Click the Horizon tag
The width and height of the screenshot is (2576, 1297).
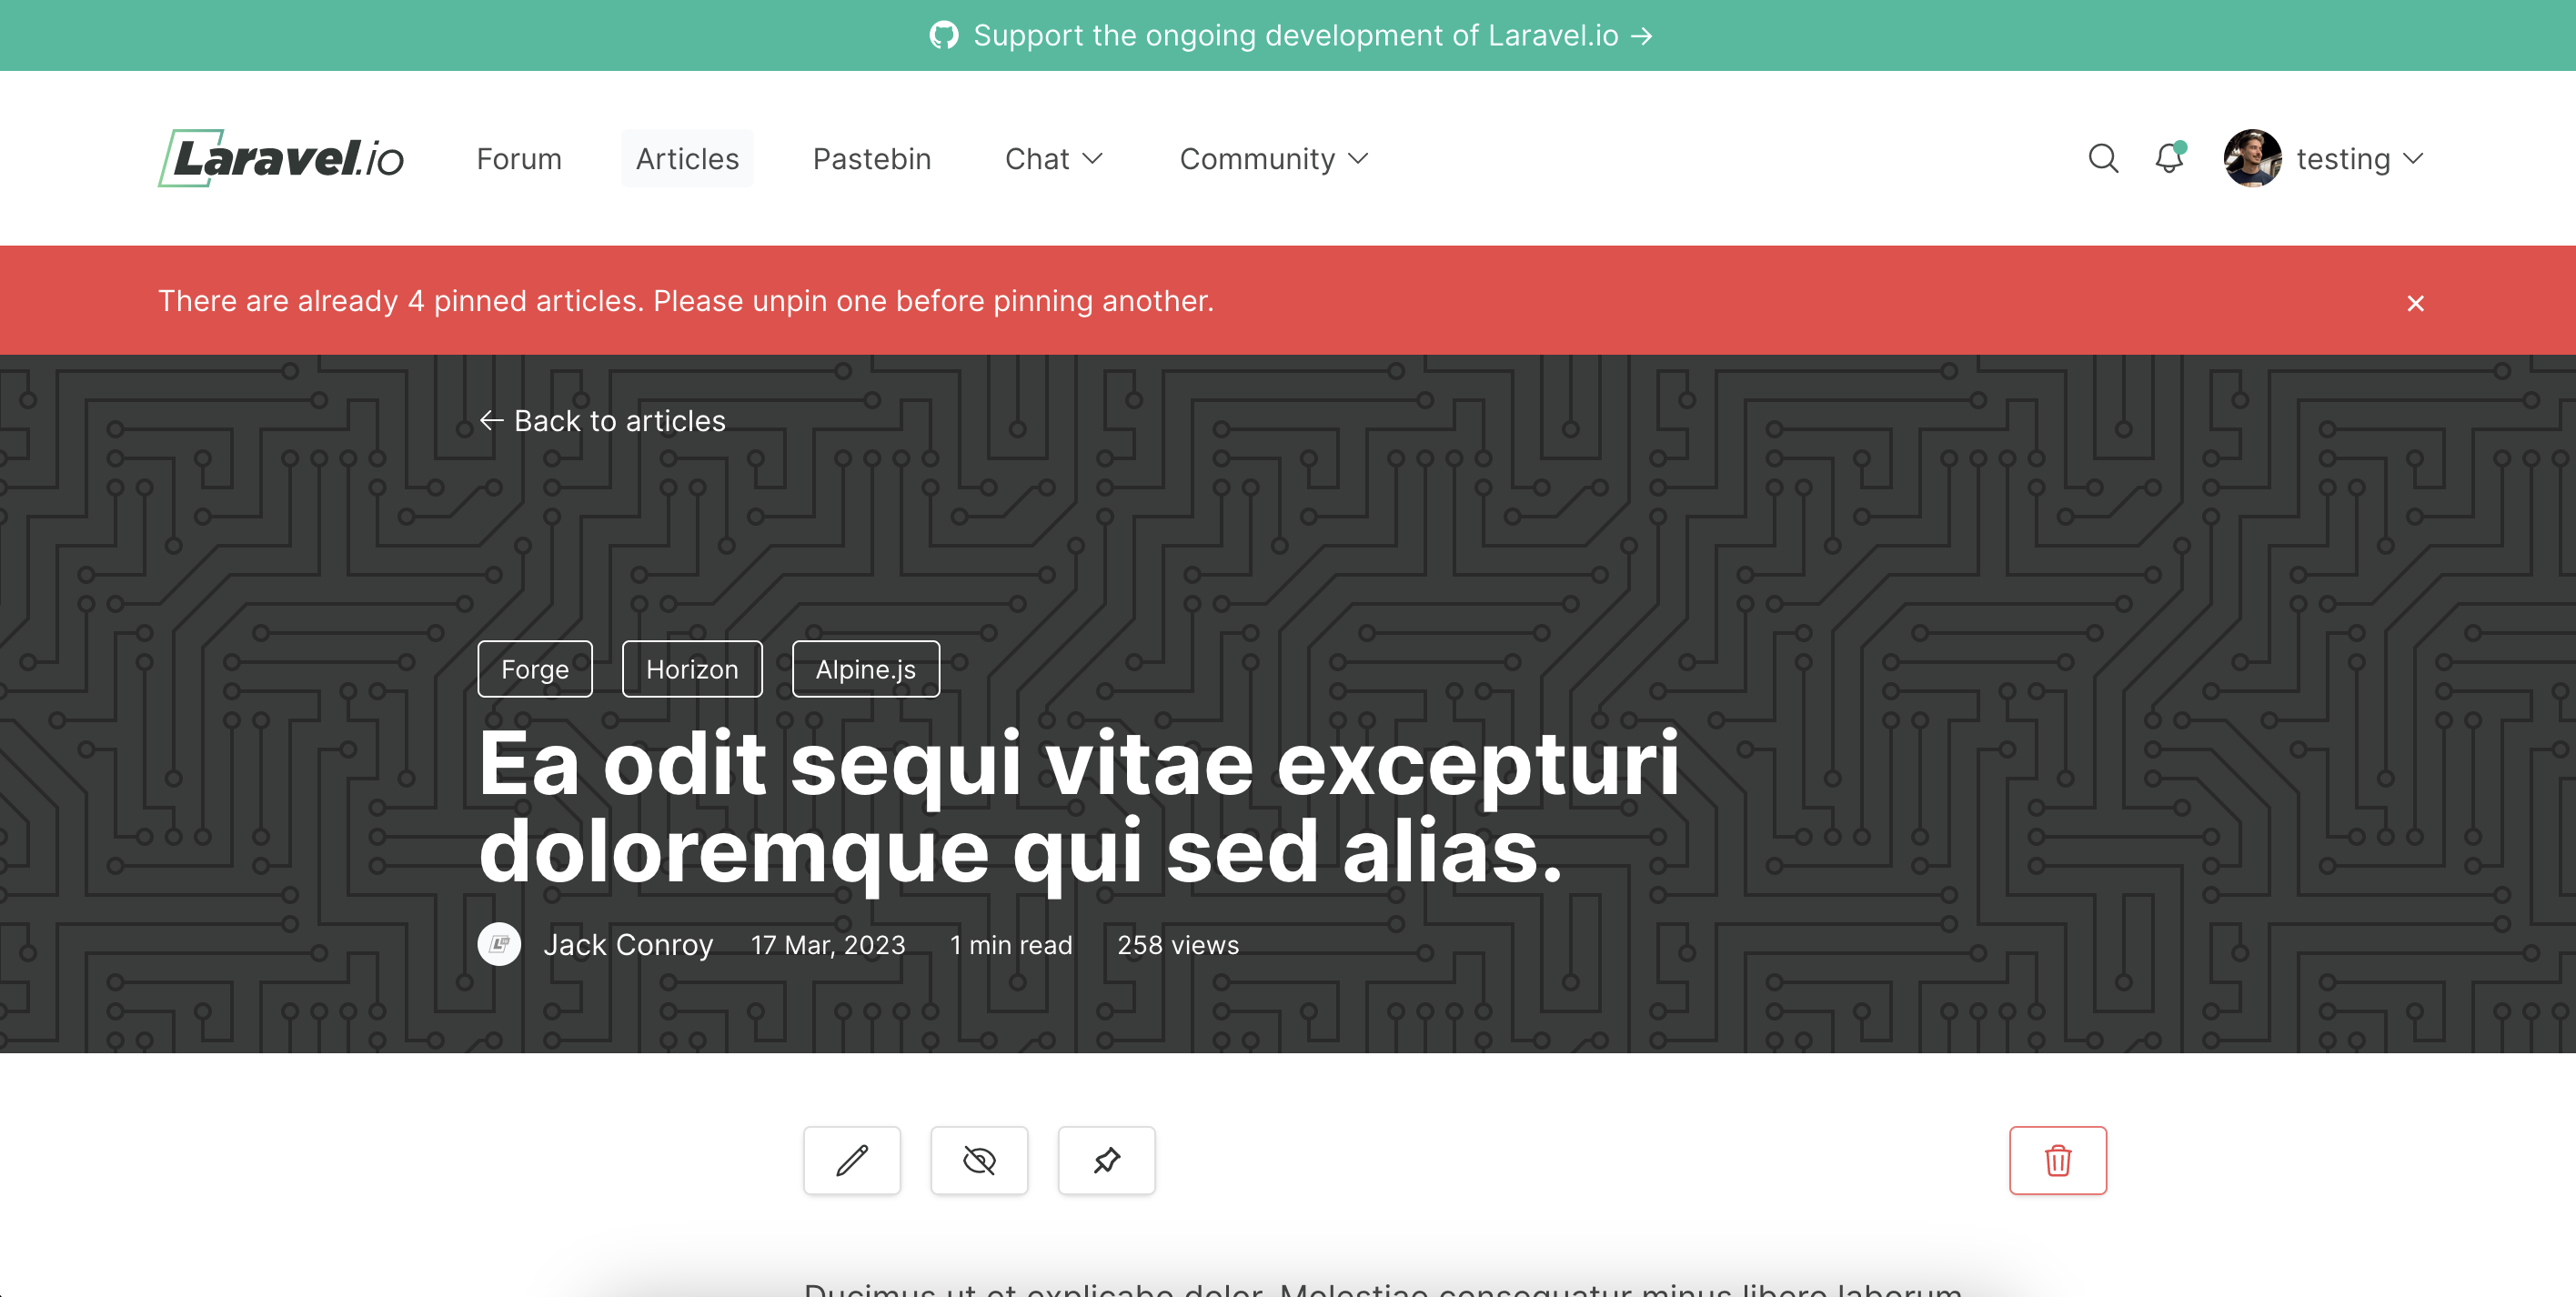point(692,669)
